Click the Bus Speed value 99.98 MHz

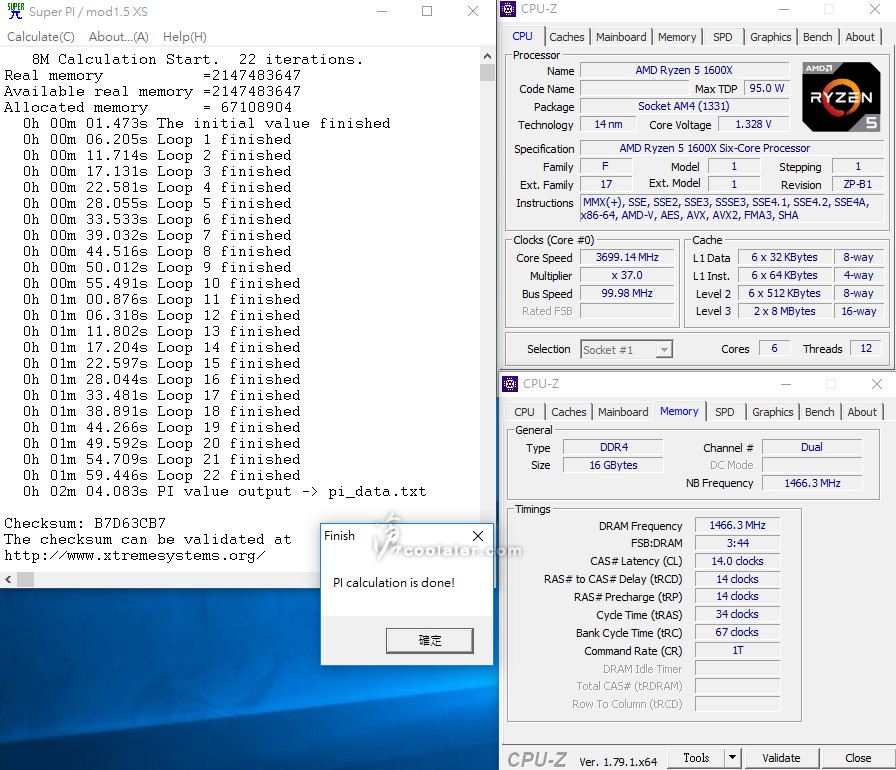point(627,294)
